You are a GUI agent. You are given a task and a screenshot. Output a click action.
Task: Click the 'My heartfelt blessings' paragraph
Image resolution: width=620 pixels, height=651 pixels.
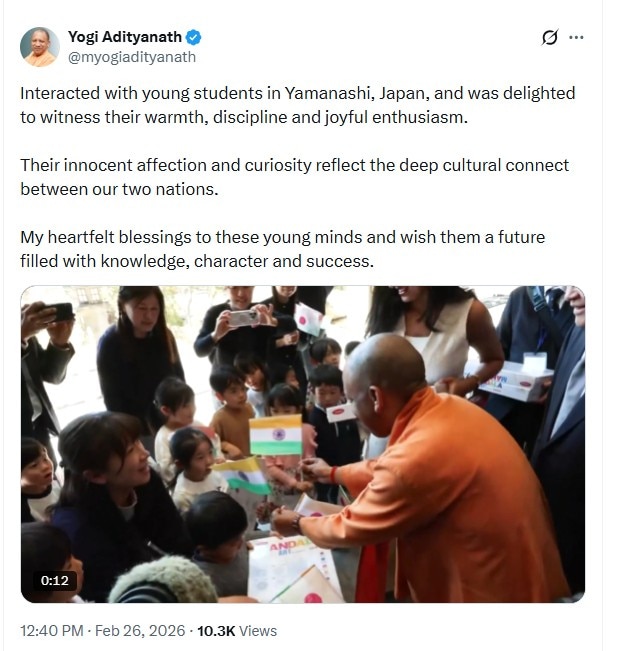[x=282, y=249]
